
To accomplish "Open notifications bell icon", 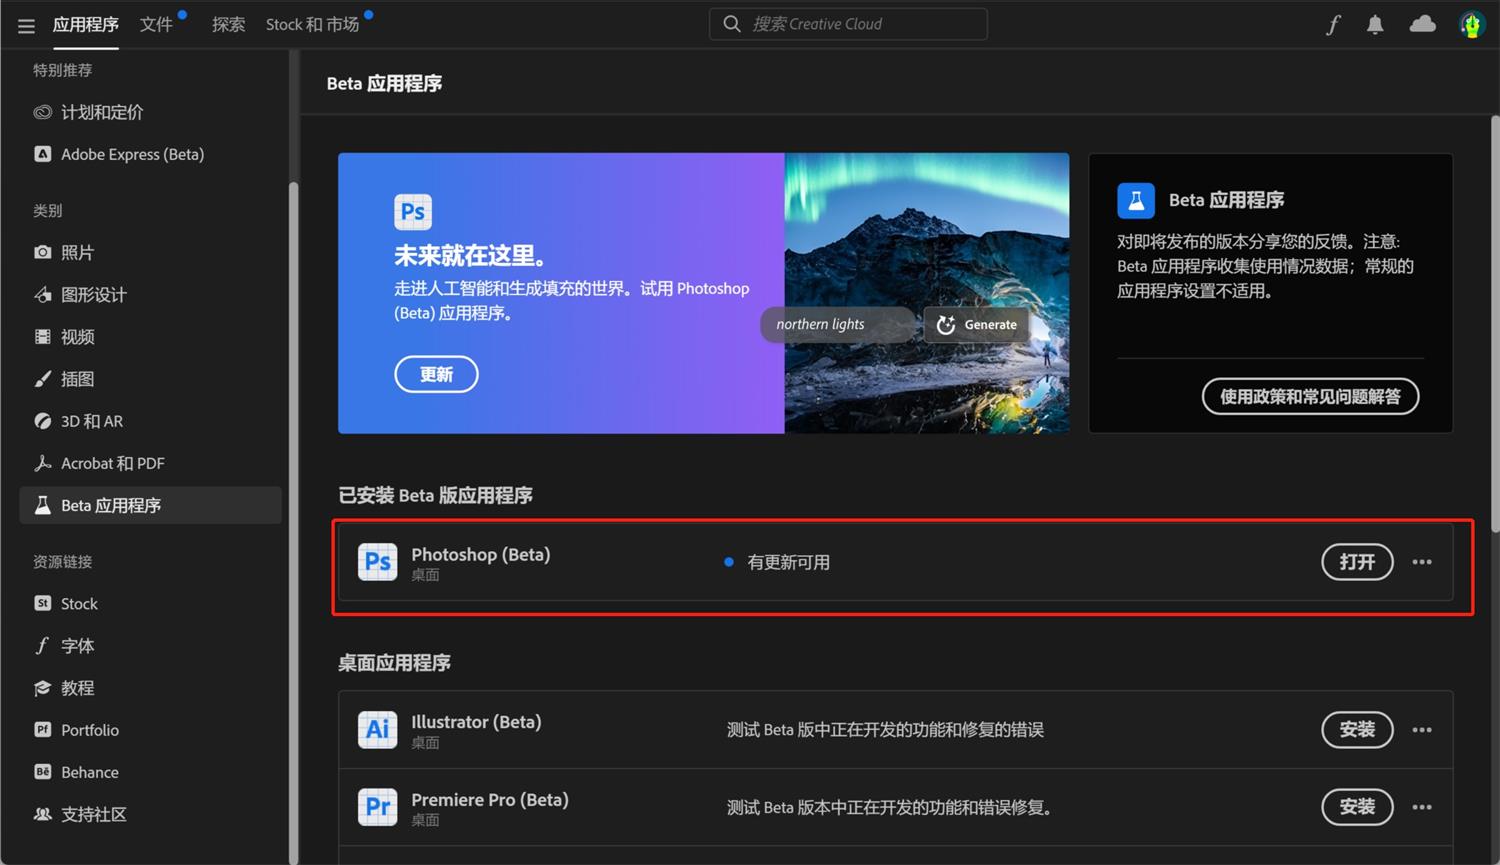I will pos(1375,25).
